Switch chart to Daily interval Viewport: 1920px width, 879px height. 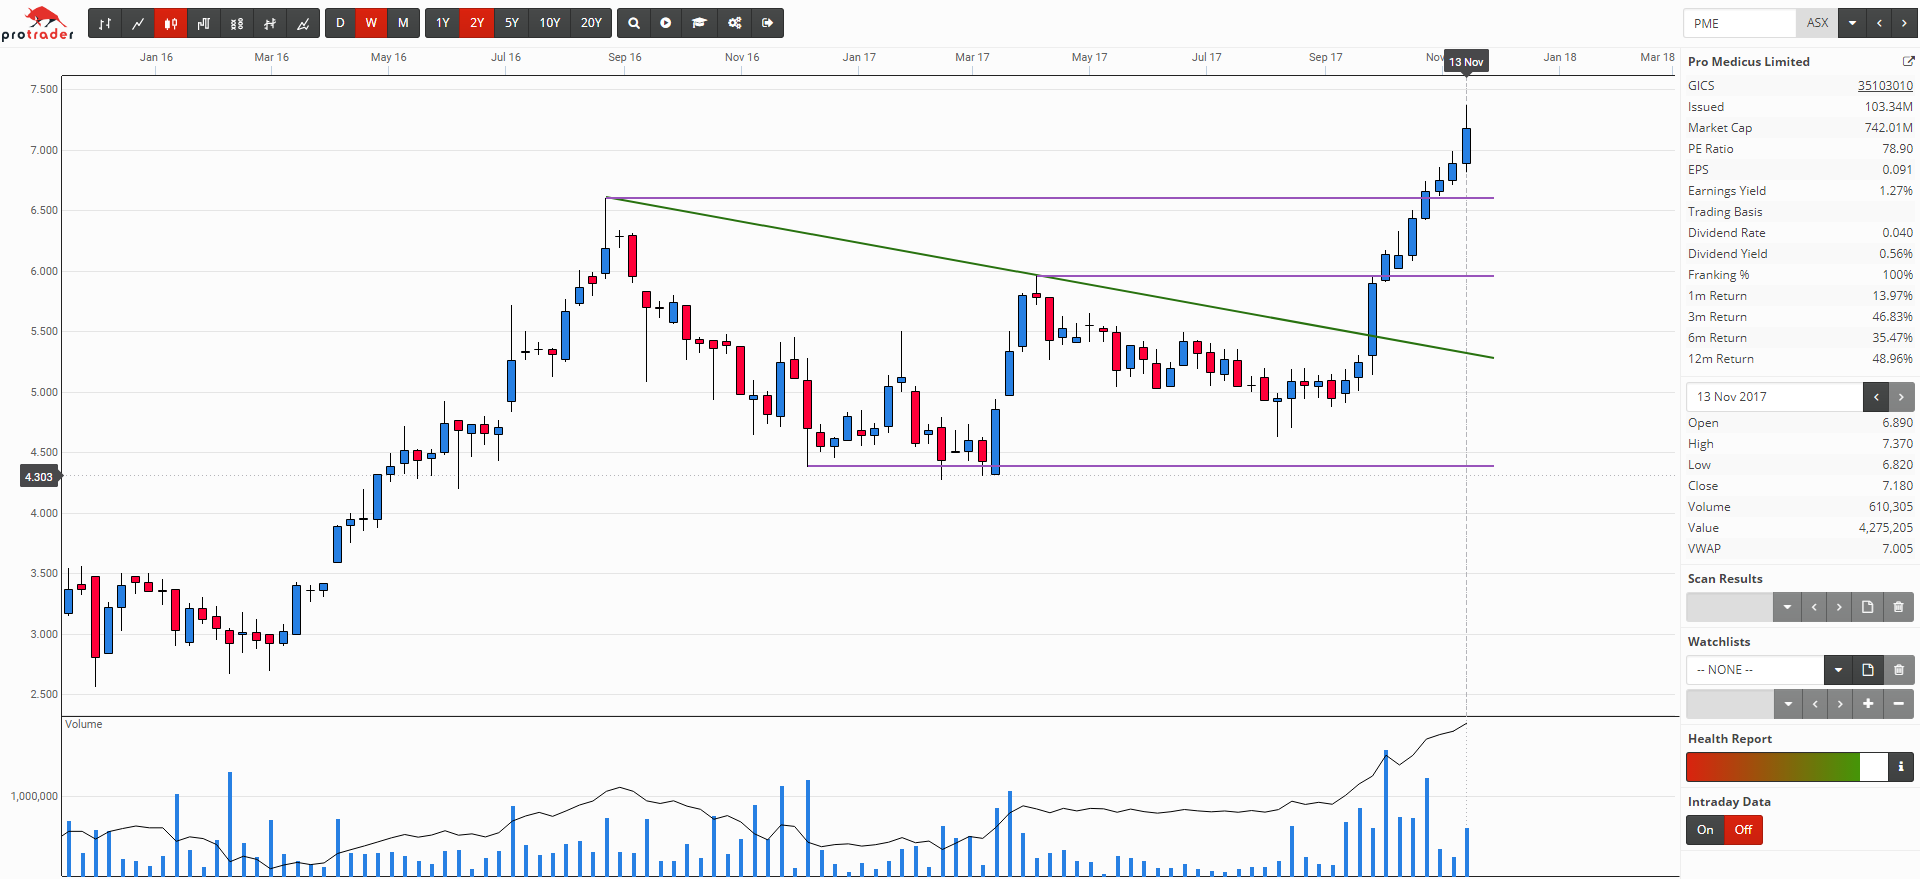340,23
